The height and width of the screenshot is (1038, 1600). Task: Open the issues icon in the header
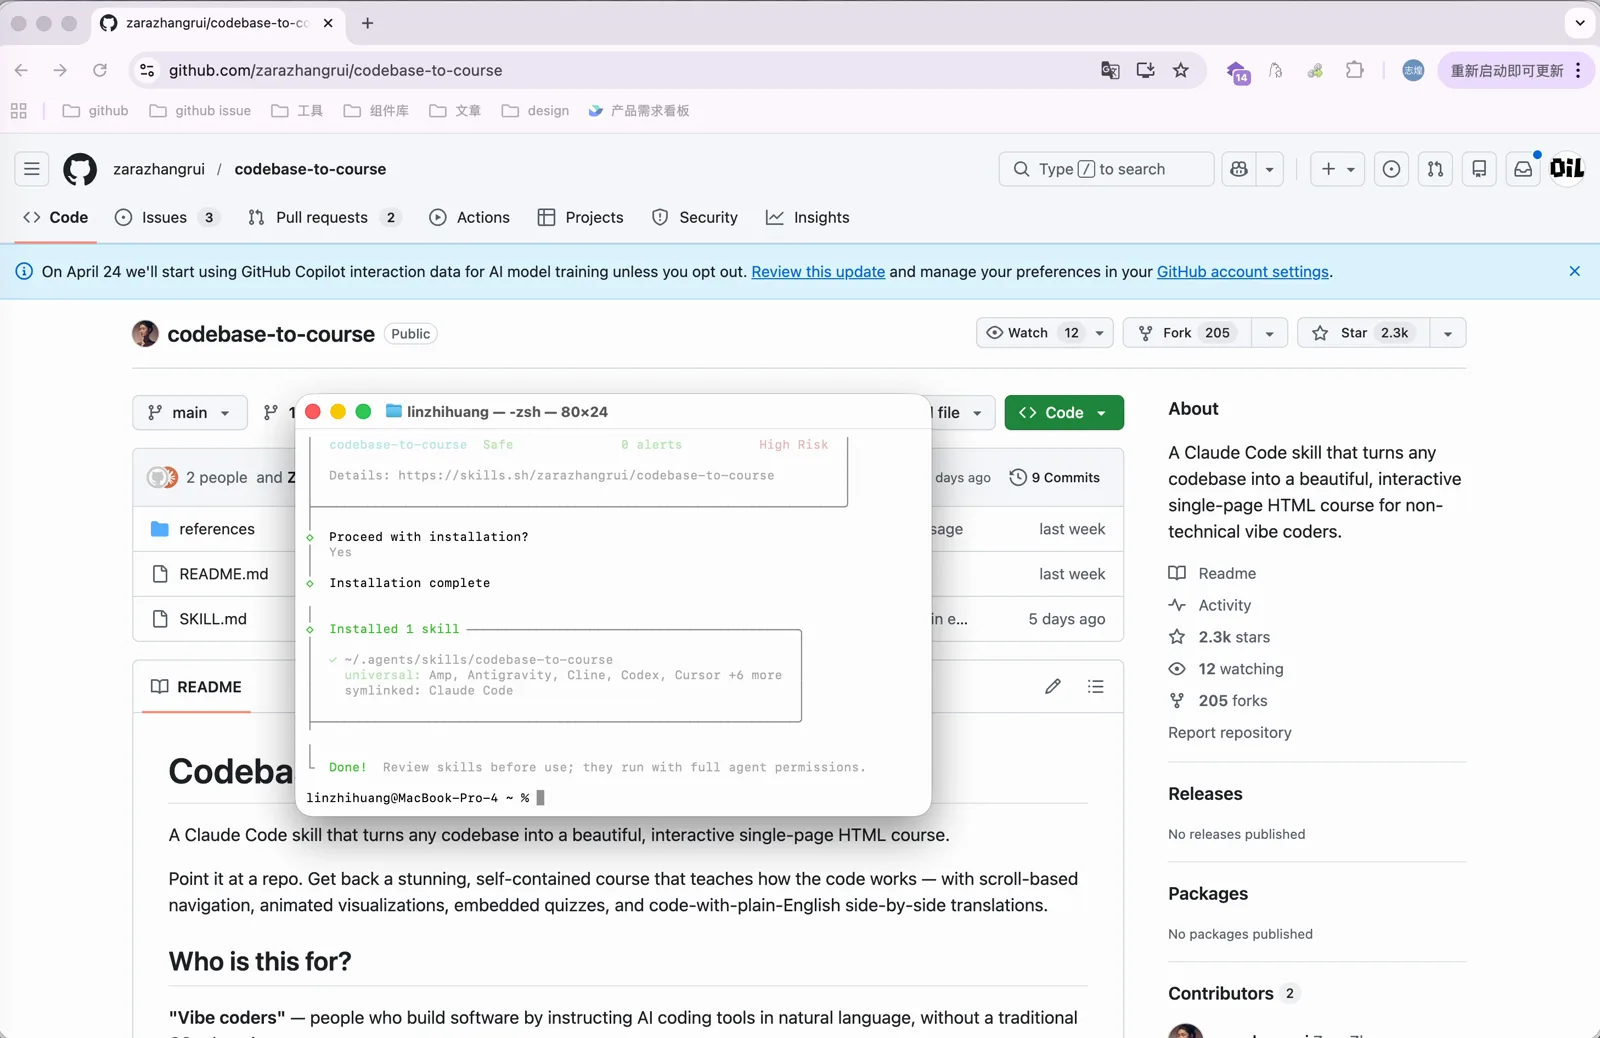click(x=1391, y=169)
